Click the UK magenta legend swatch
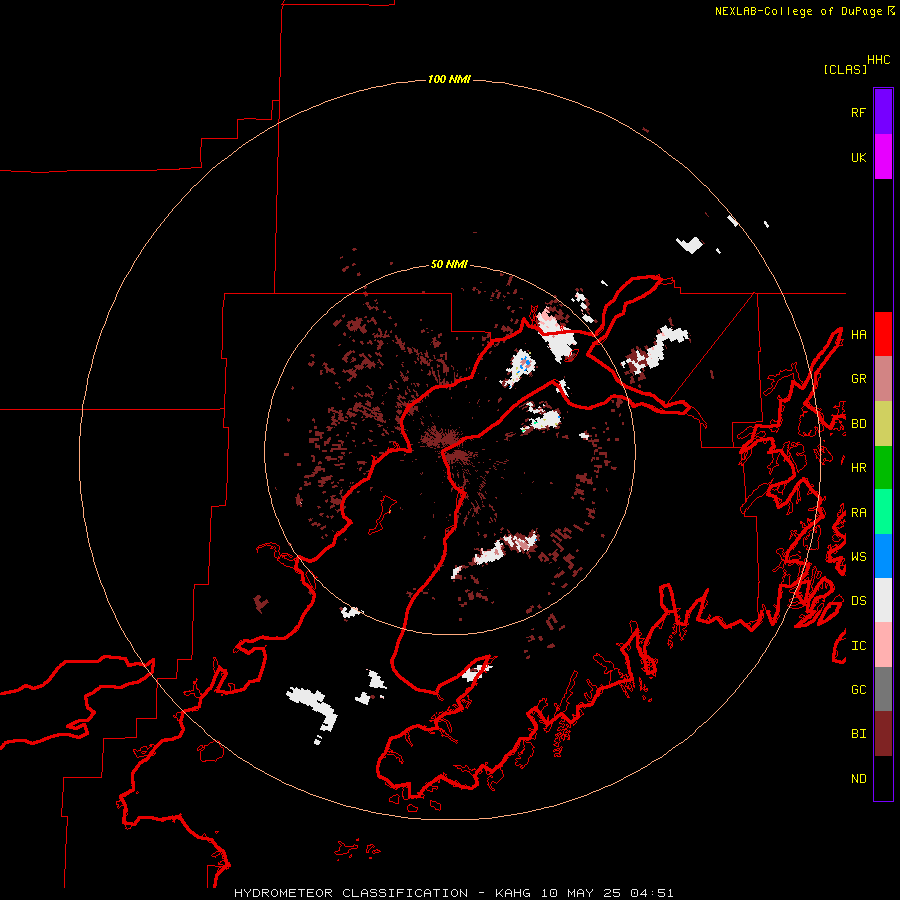Screen dimensions: 900x900 click(883, 157)
